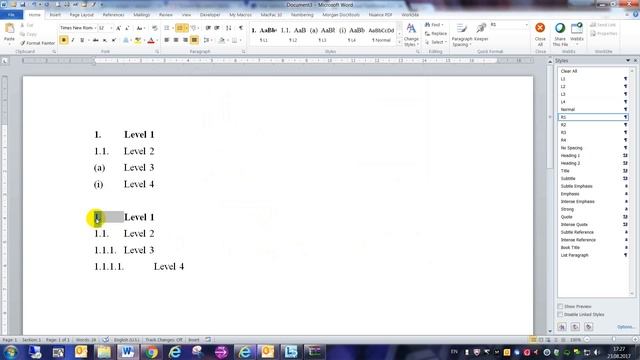The height and width of the screenshot is (360, 640).
Task: Open Google Chrome from the taskbar
Action: tap(151, 352)
